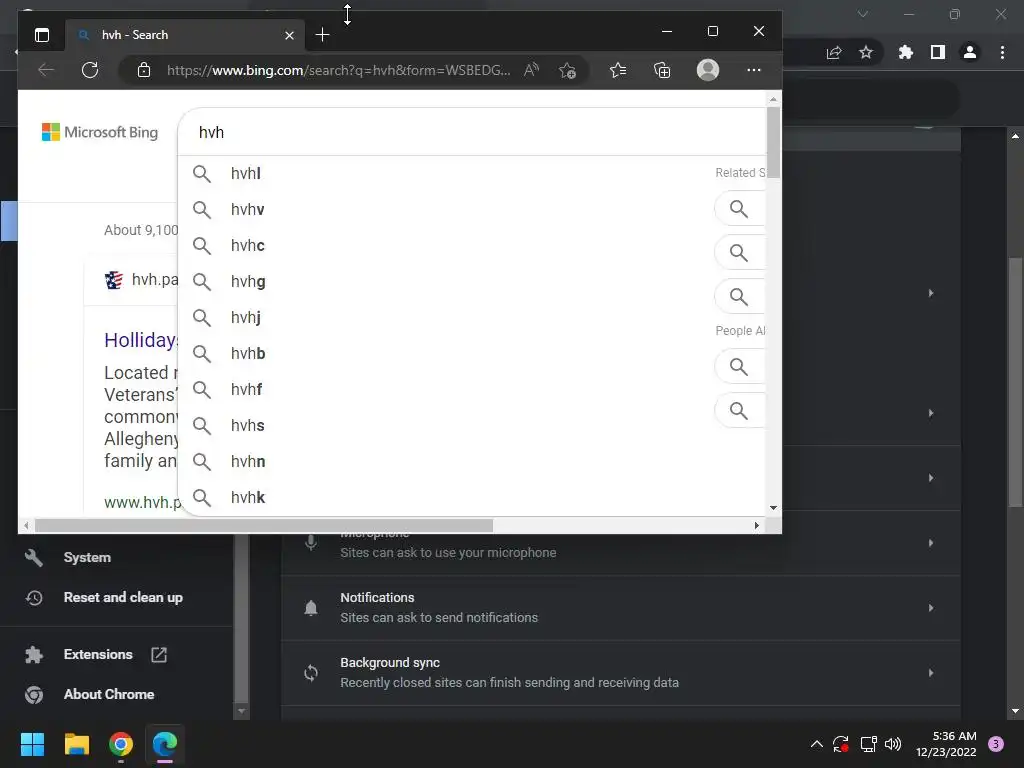Open Windows Start menu
This screenshot has height=768, width=1024.
pyautogui.click(x=32, y=744)
